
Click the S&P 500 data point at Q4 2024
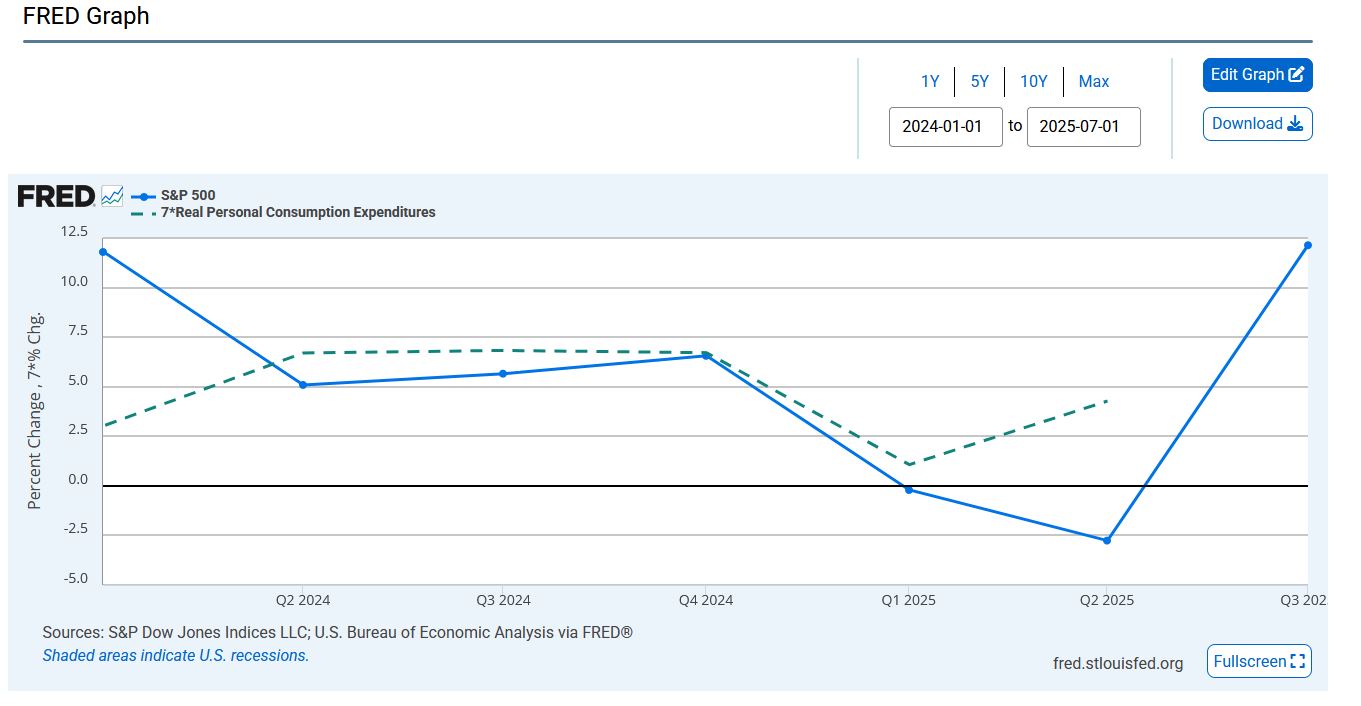(x=706, y=355)
